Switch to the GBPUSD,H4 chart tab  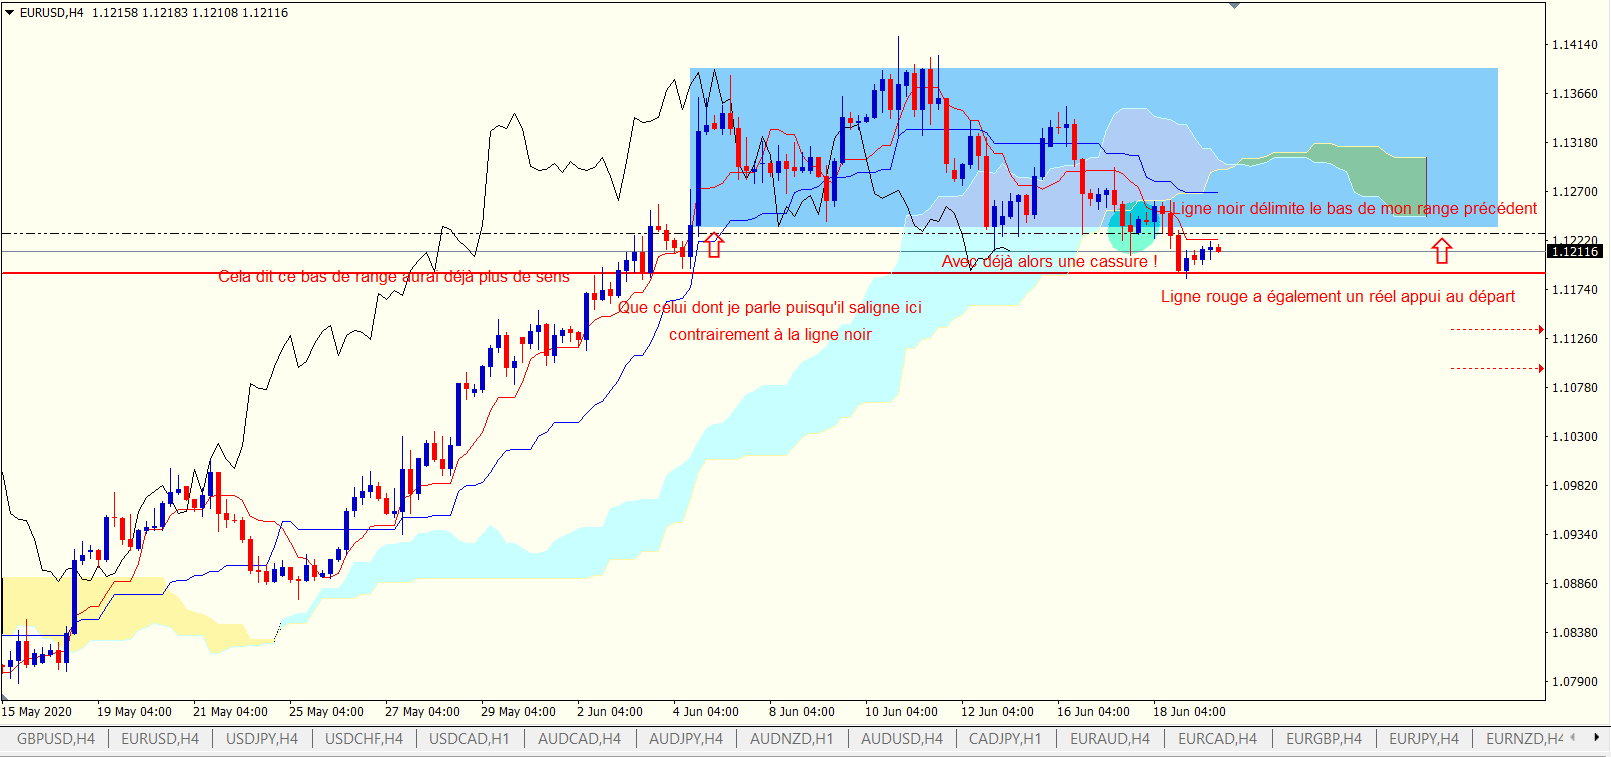tap(56, 739)
